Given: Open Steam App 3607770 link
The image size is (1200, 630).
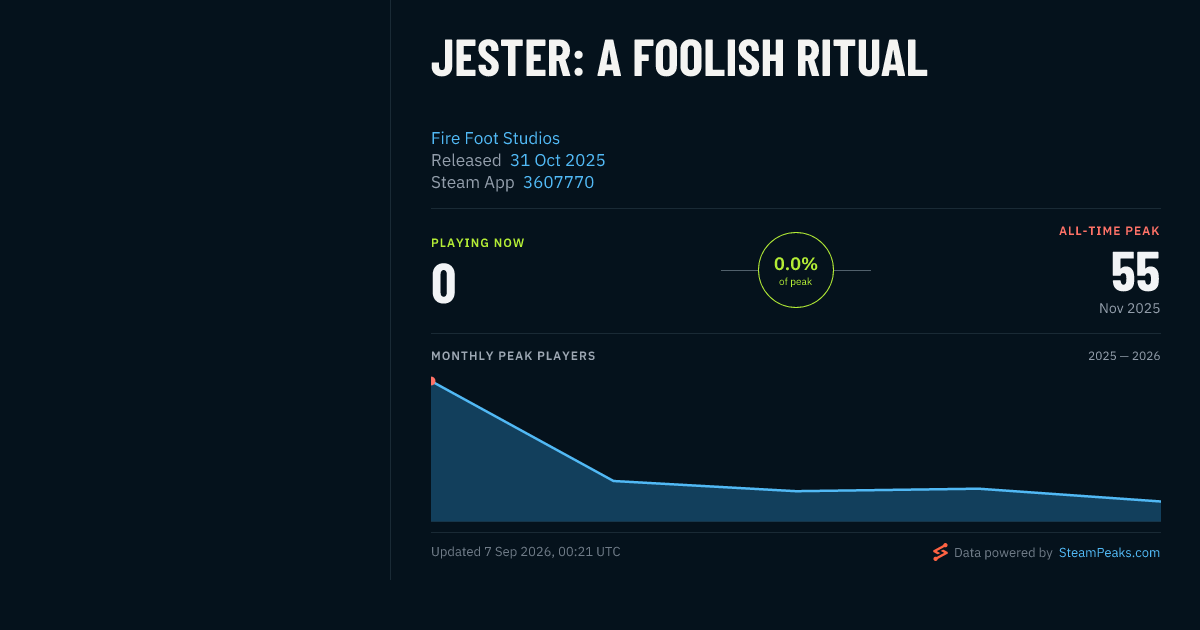Looking at the screenshot, I should [558, 182].
